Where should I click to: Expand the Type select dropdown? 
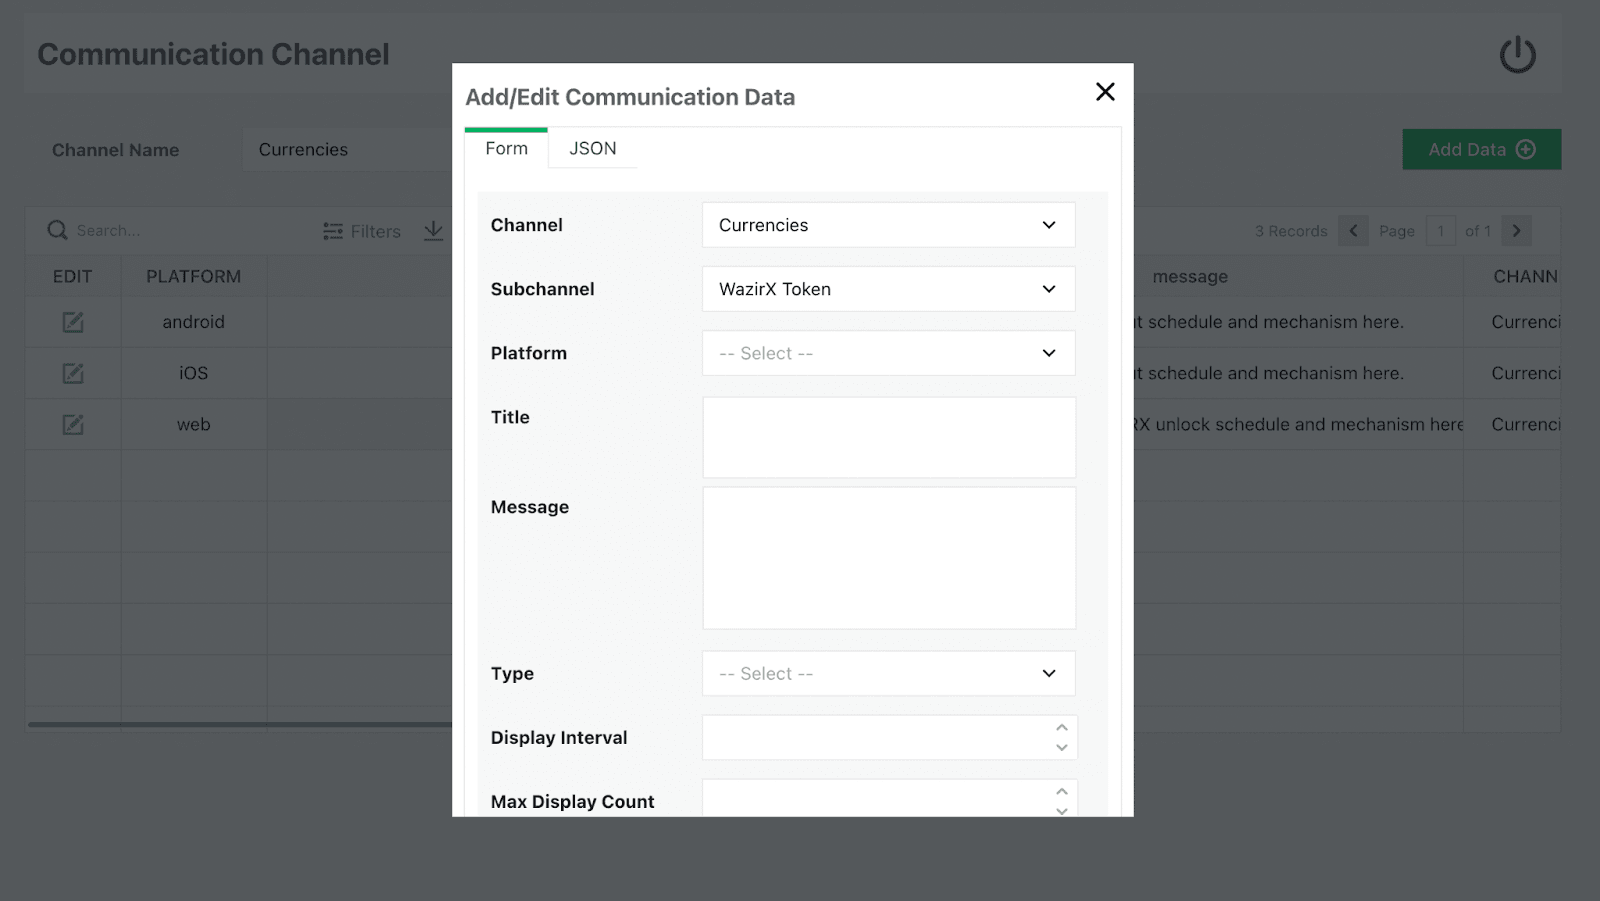(x=888, y=674)
